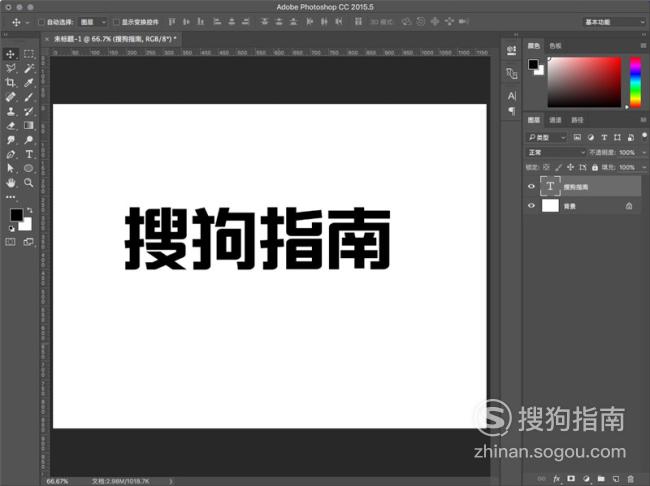
Task: Select the Path Selection tool
Action: click(10, 168)
